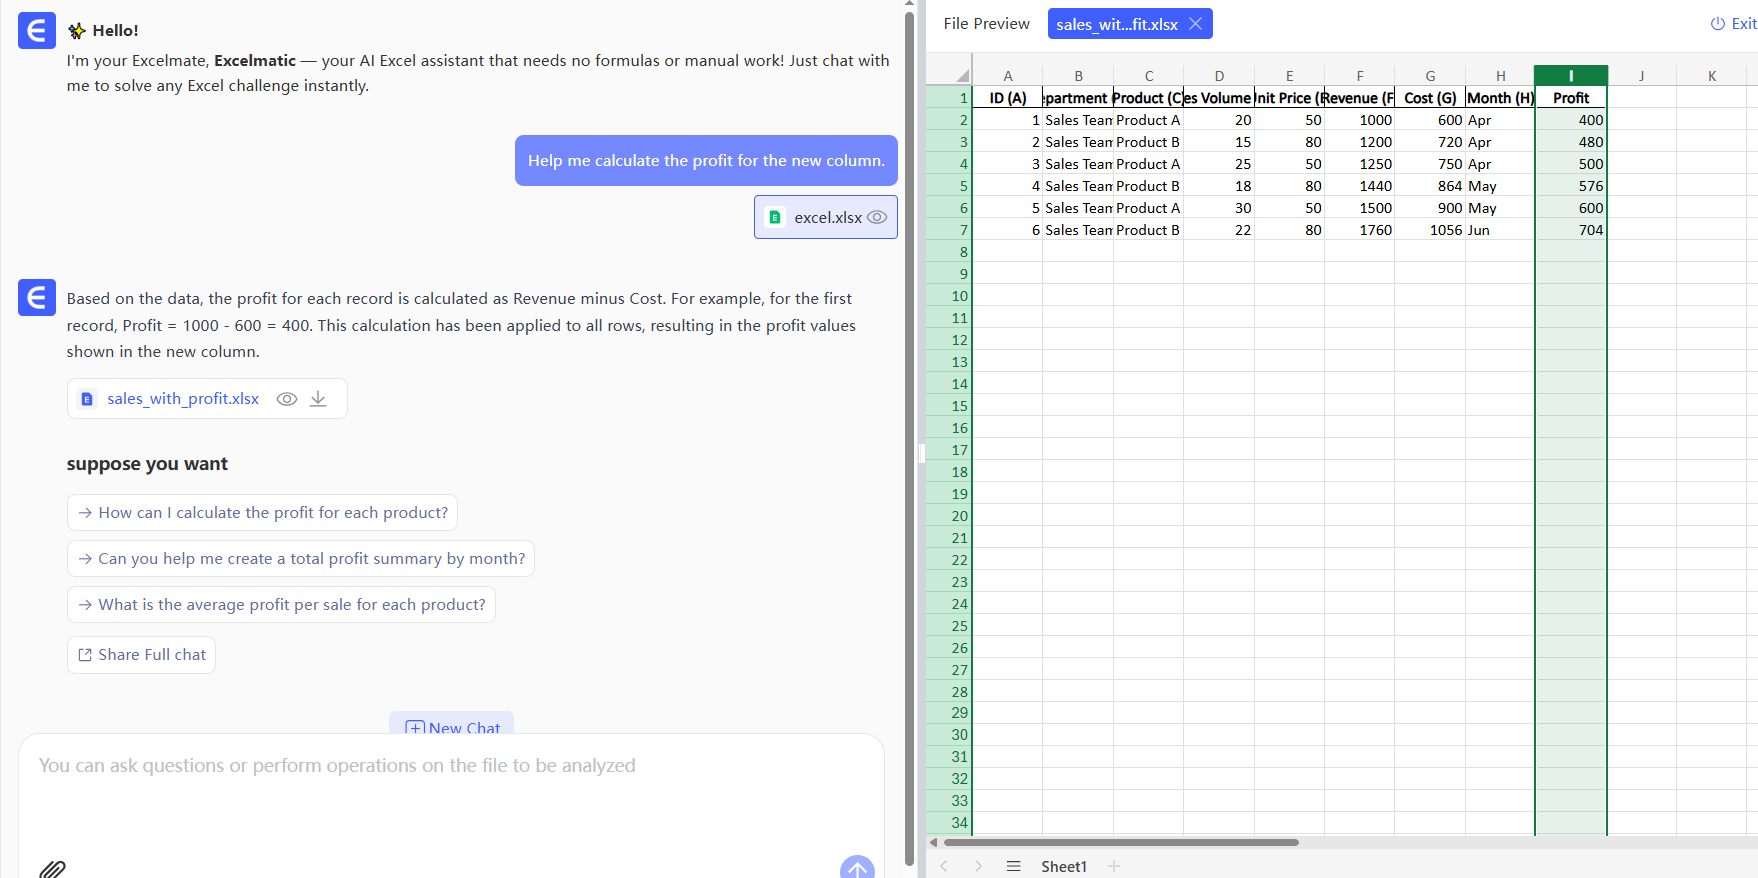Preview excel.xlsx attachment with eye icon
Image resolution: width=1758 pixels, height=878 pixels.
(x=877, y=217)
